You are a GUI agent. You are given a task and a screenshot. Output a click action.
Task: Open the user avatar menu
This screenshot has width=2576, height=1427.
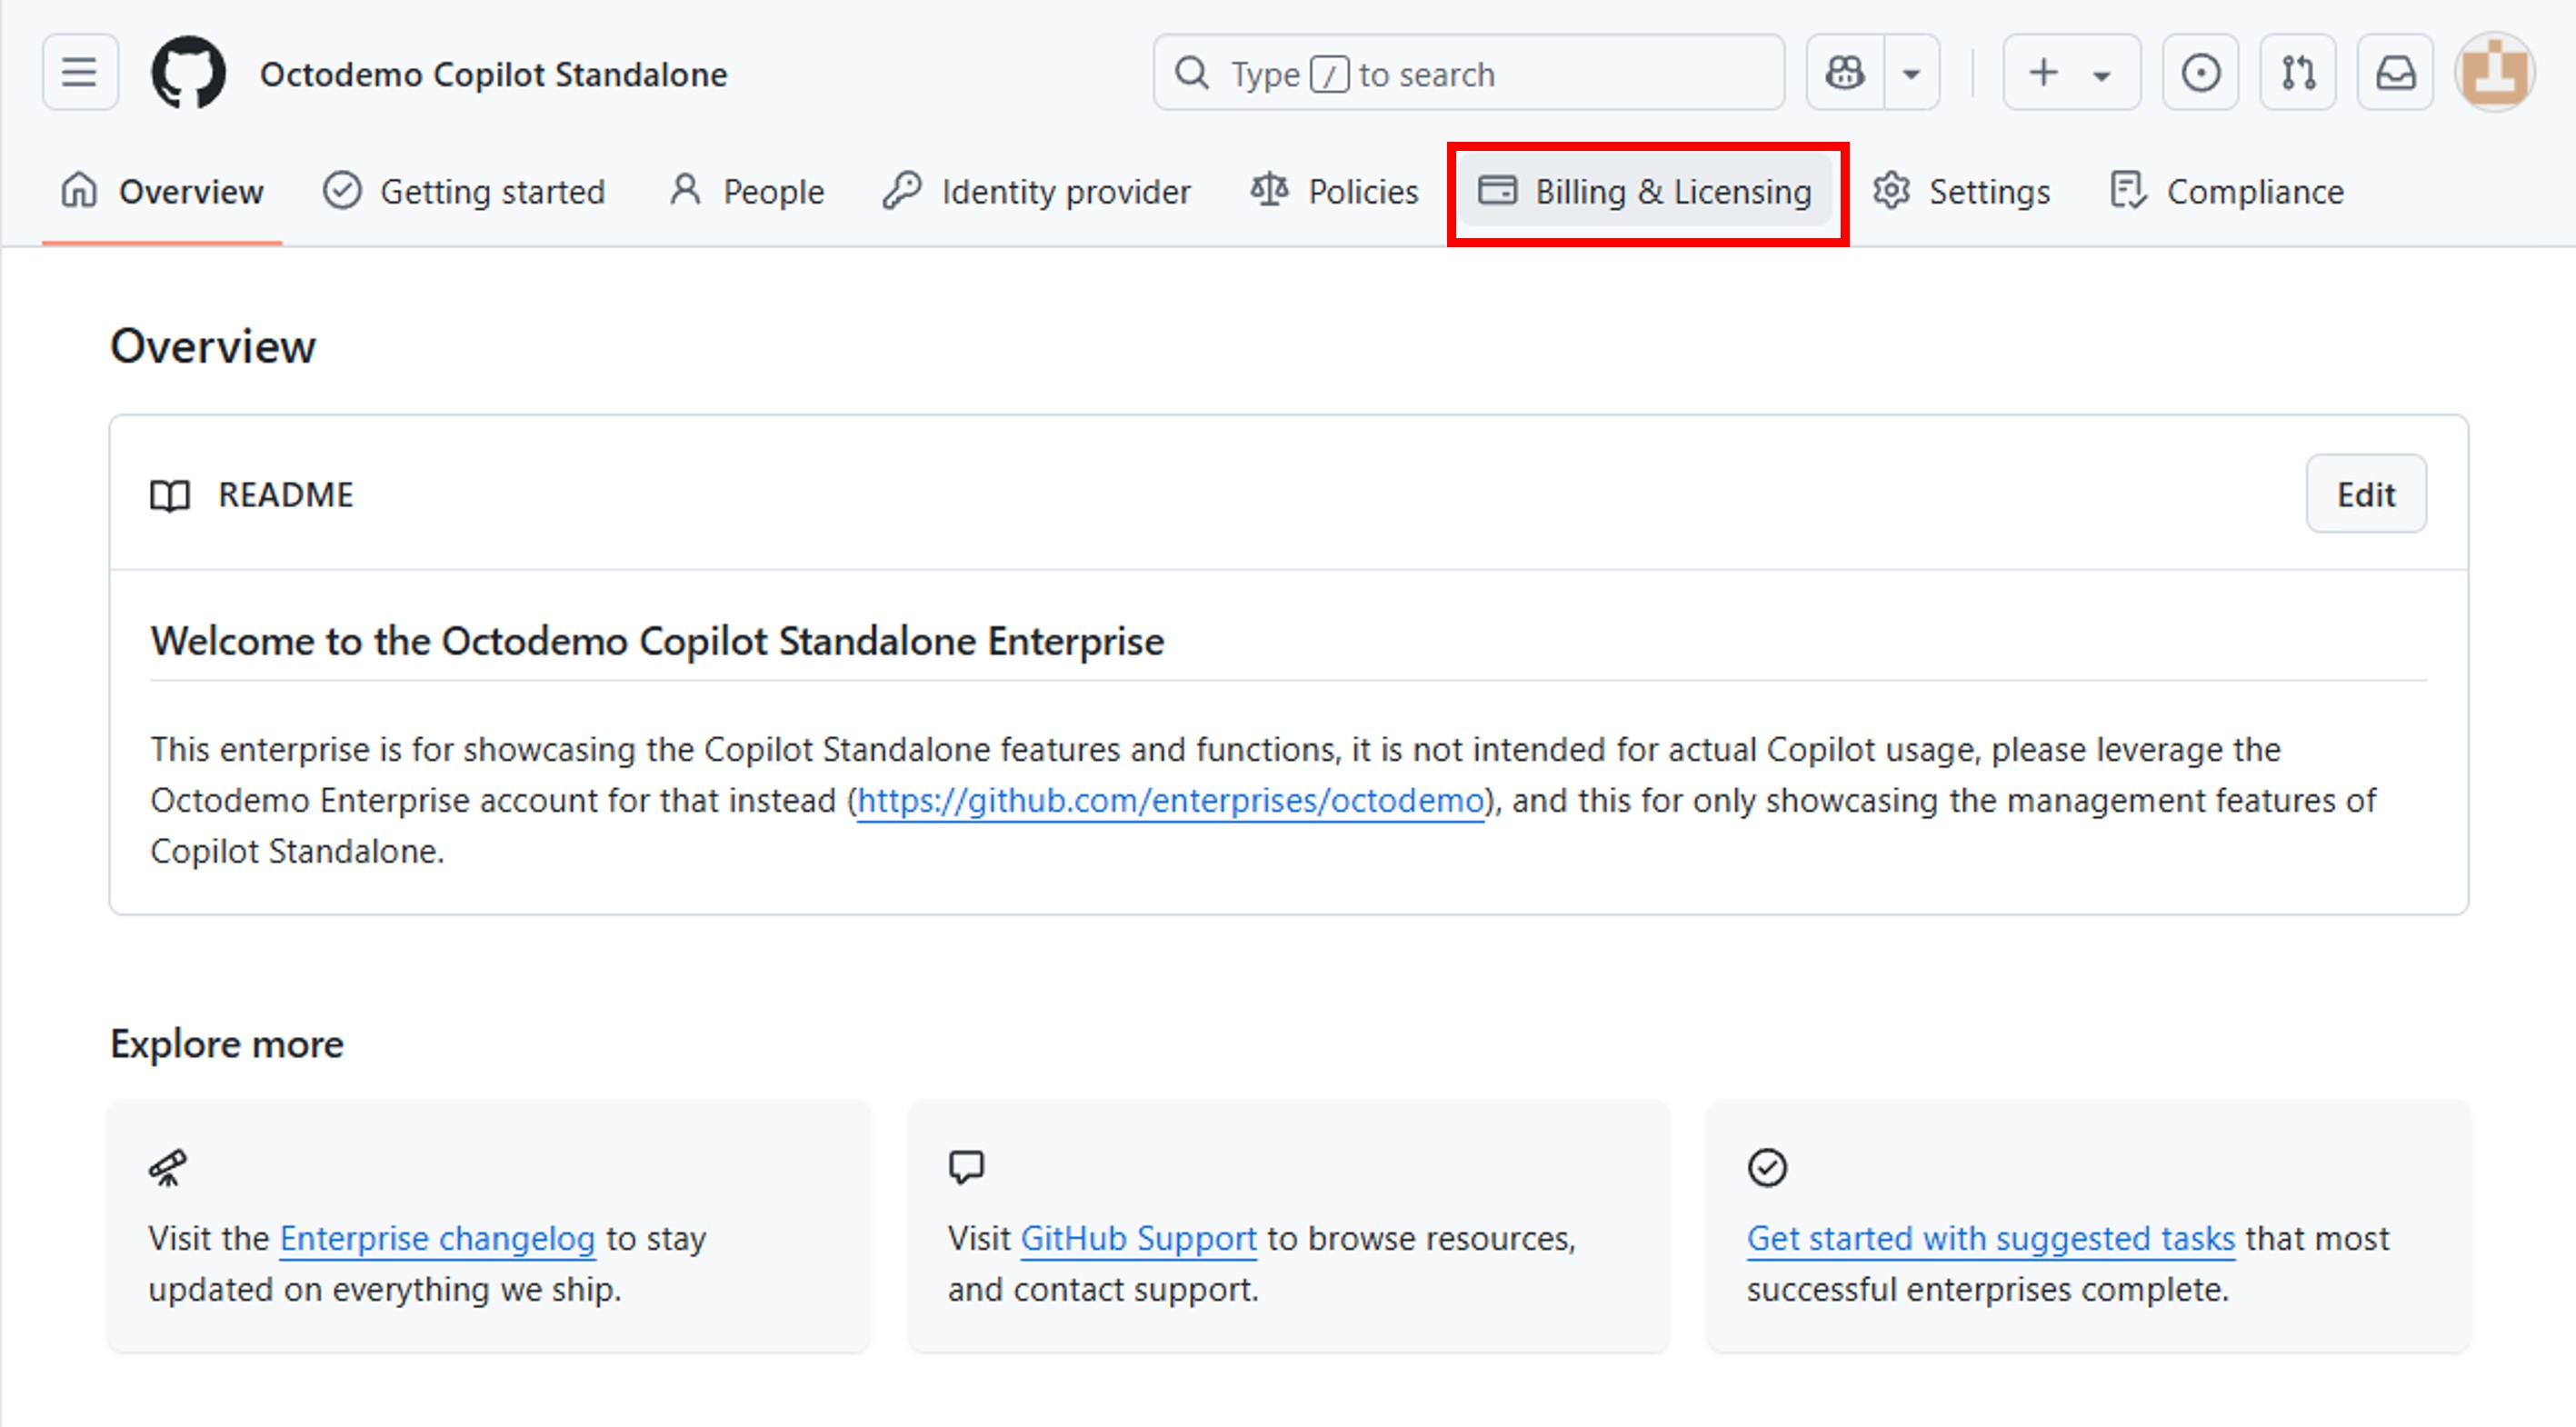pos(2494,73)
